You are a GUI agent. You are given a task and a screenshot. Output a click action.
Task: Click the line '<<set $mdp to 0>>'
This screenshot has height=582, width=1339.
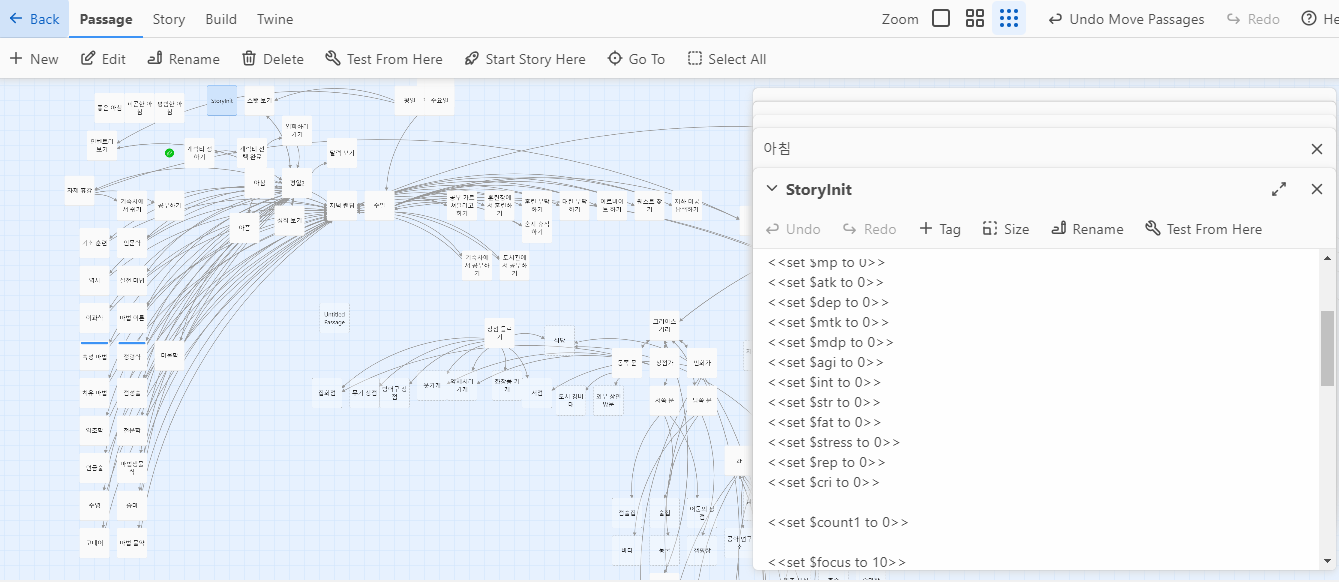click(831, 342)
